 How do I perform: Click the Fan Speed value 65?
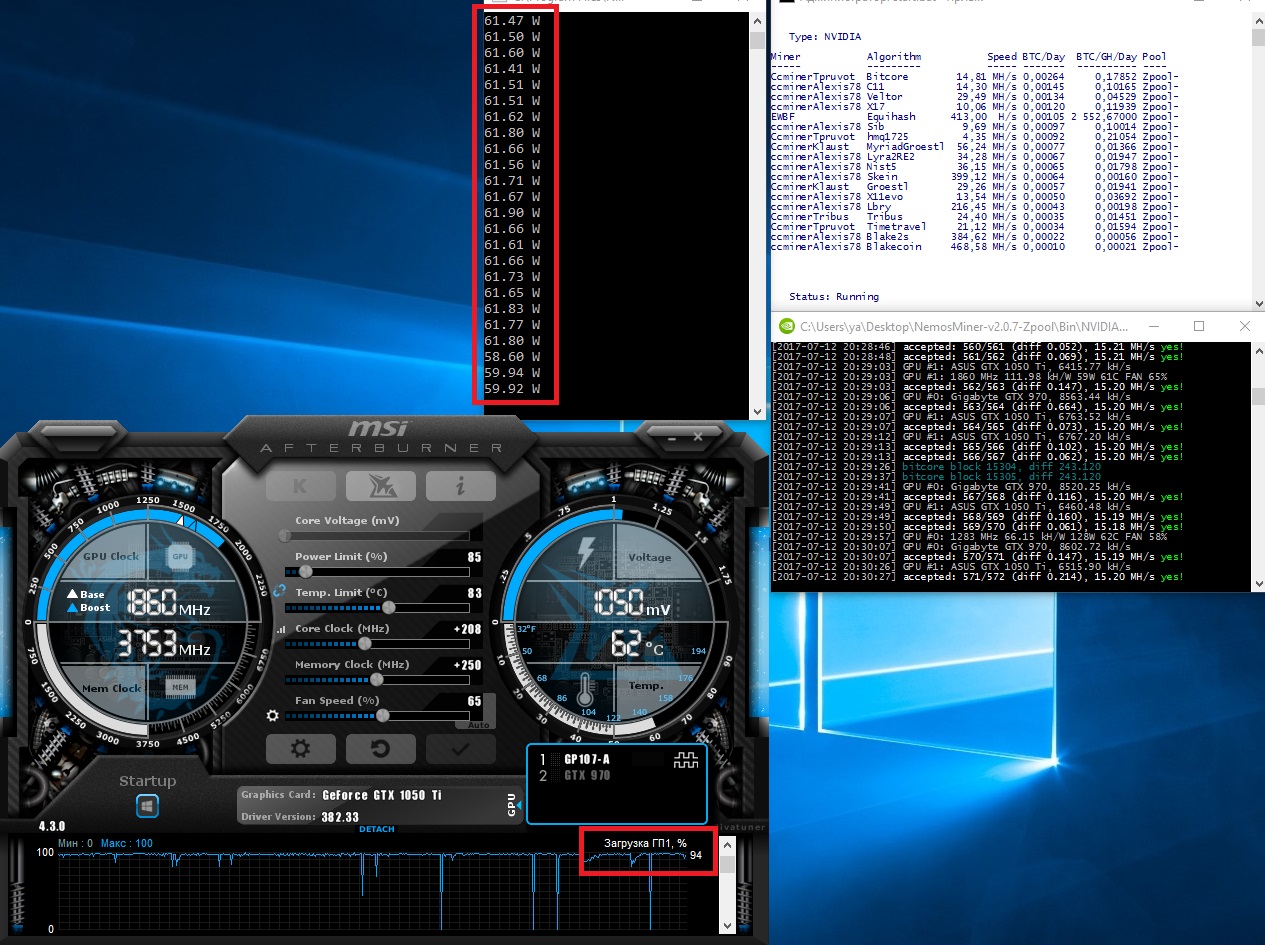(x=474, y=701)
